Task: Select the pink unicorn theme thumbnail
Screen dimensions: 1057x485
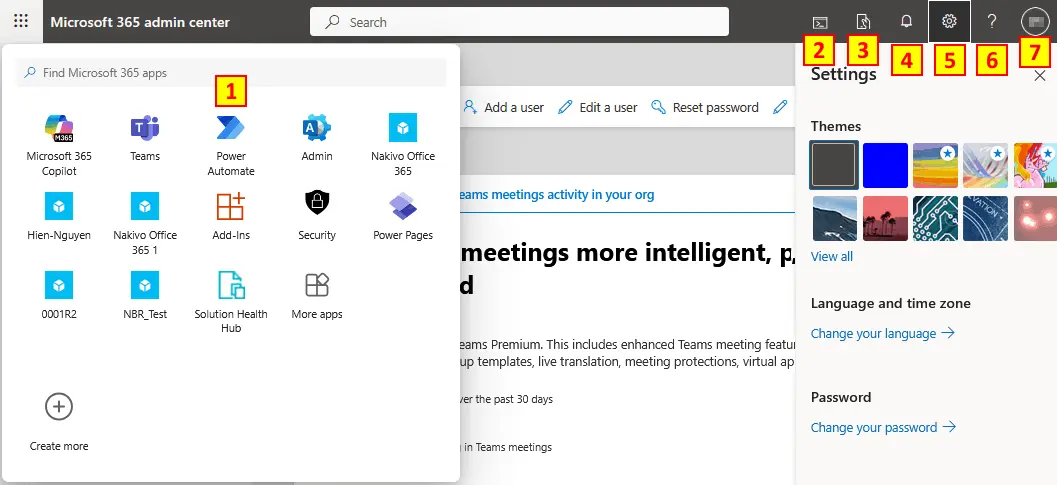Action: click(1035, 165)
